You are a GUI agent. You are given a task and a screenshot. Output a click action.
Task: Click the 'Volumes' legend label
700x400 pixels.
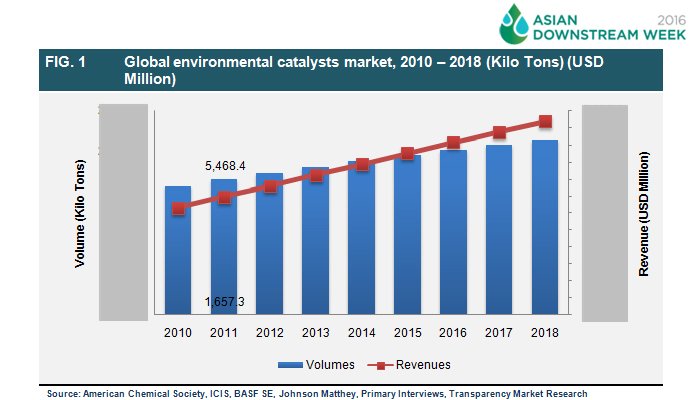pos(330,365)
